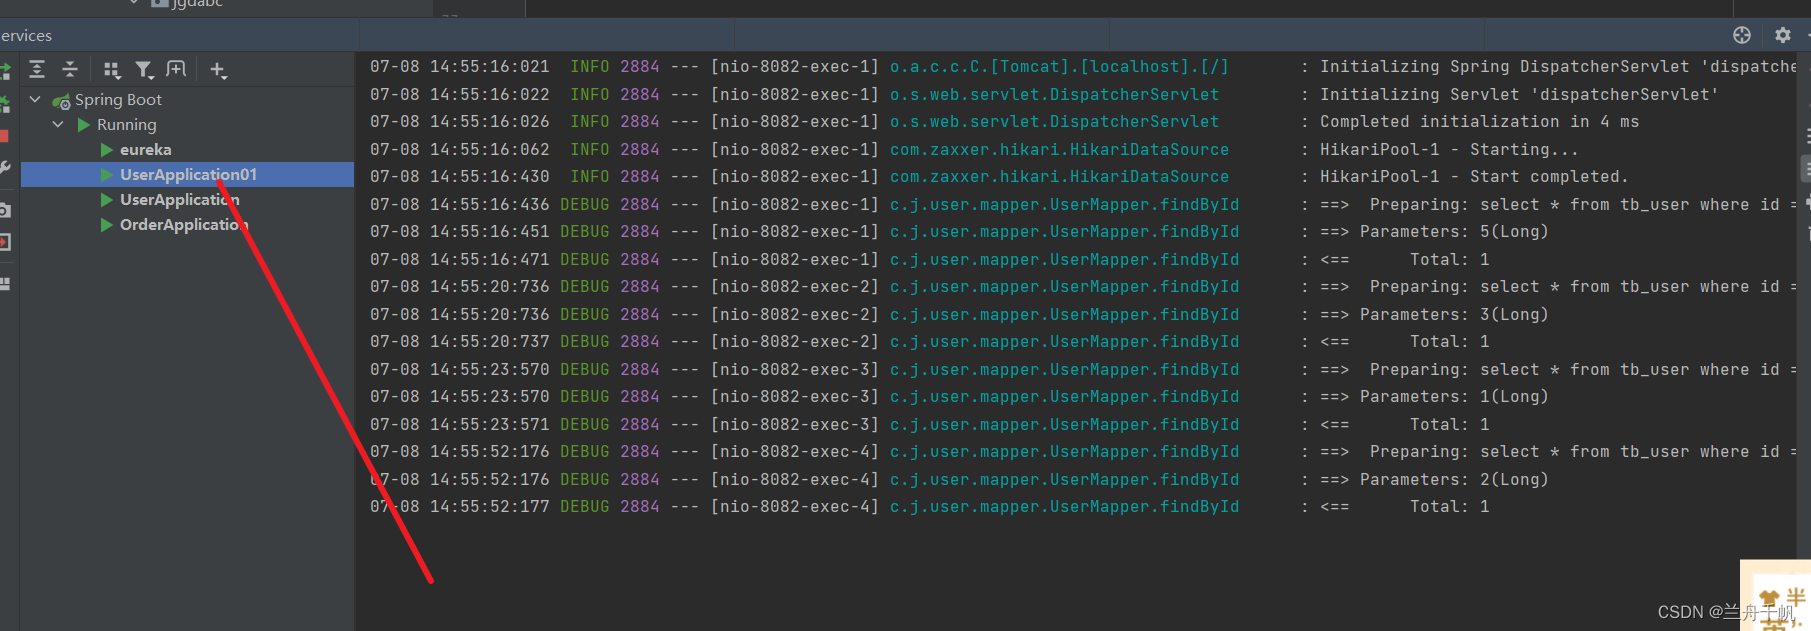
Task: Select the eureka service
Action: click(x=146, y=149)
